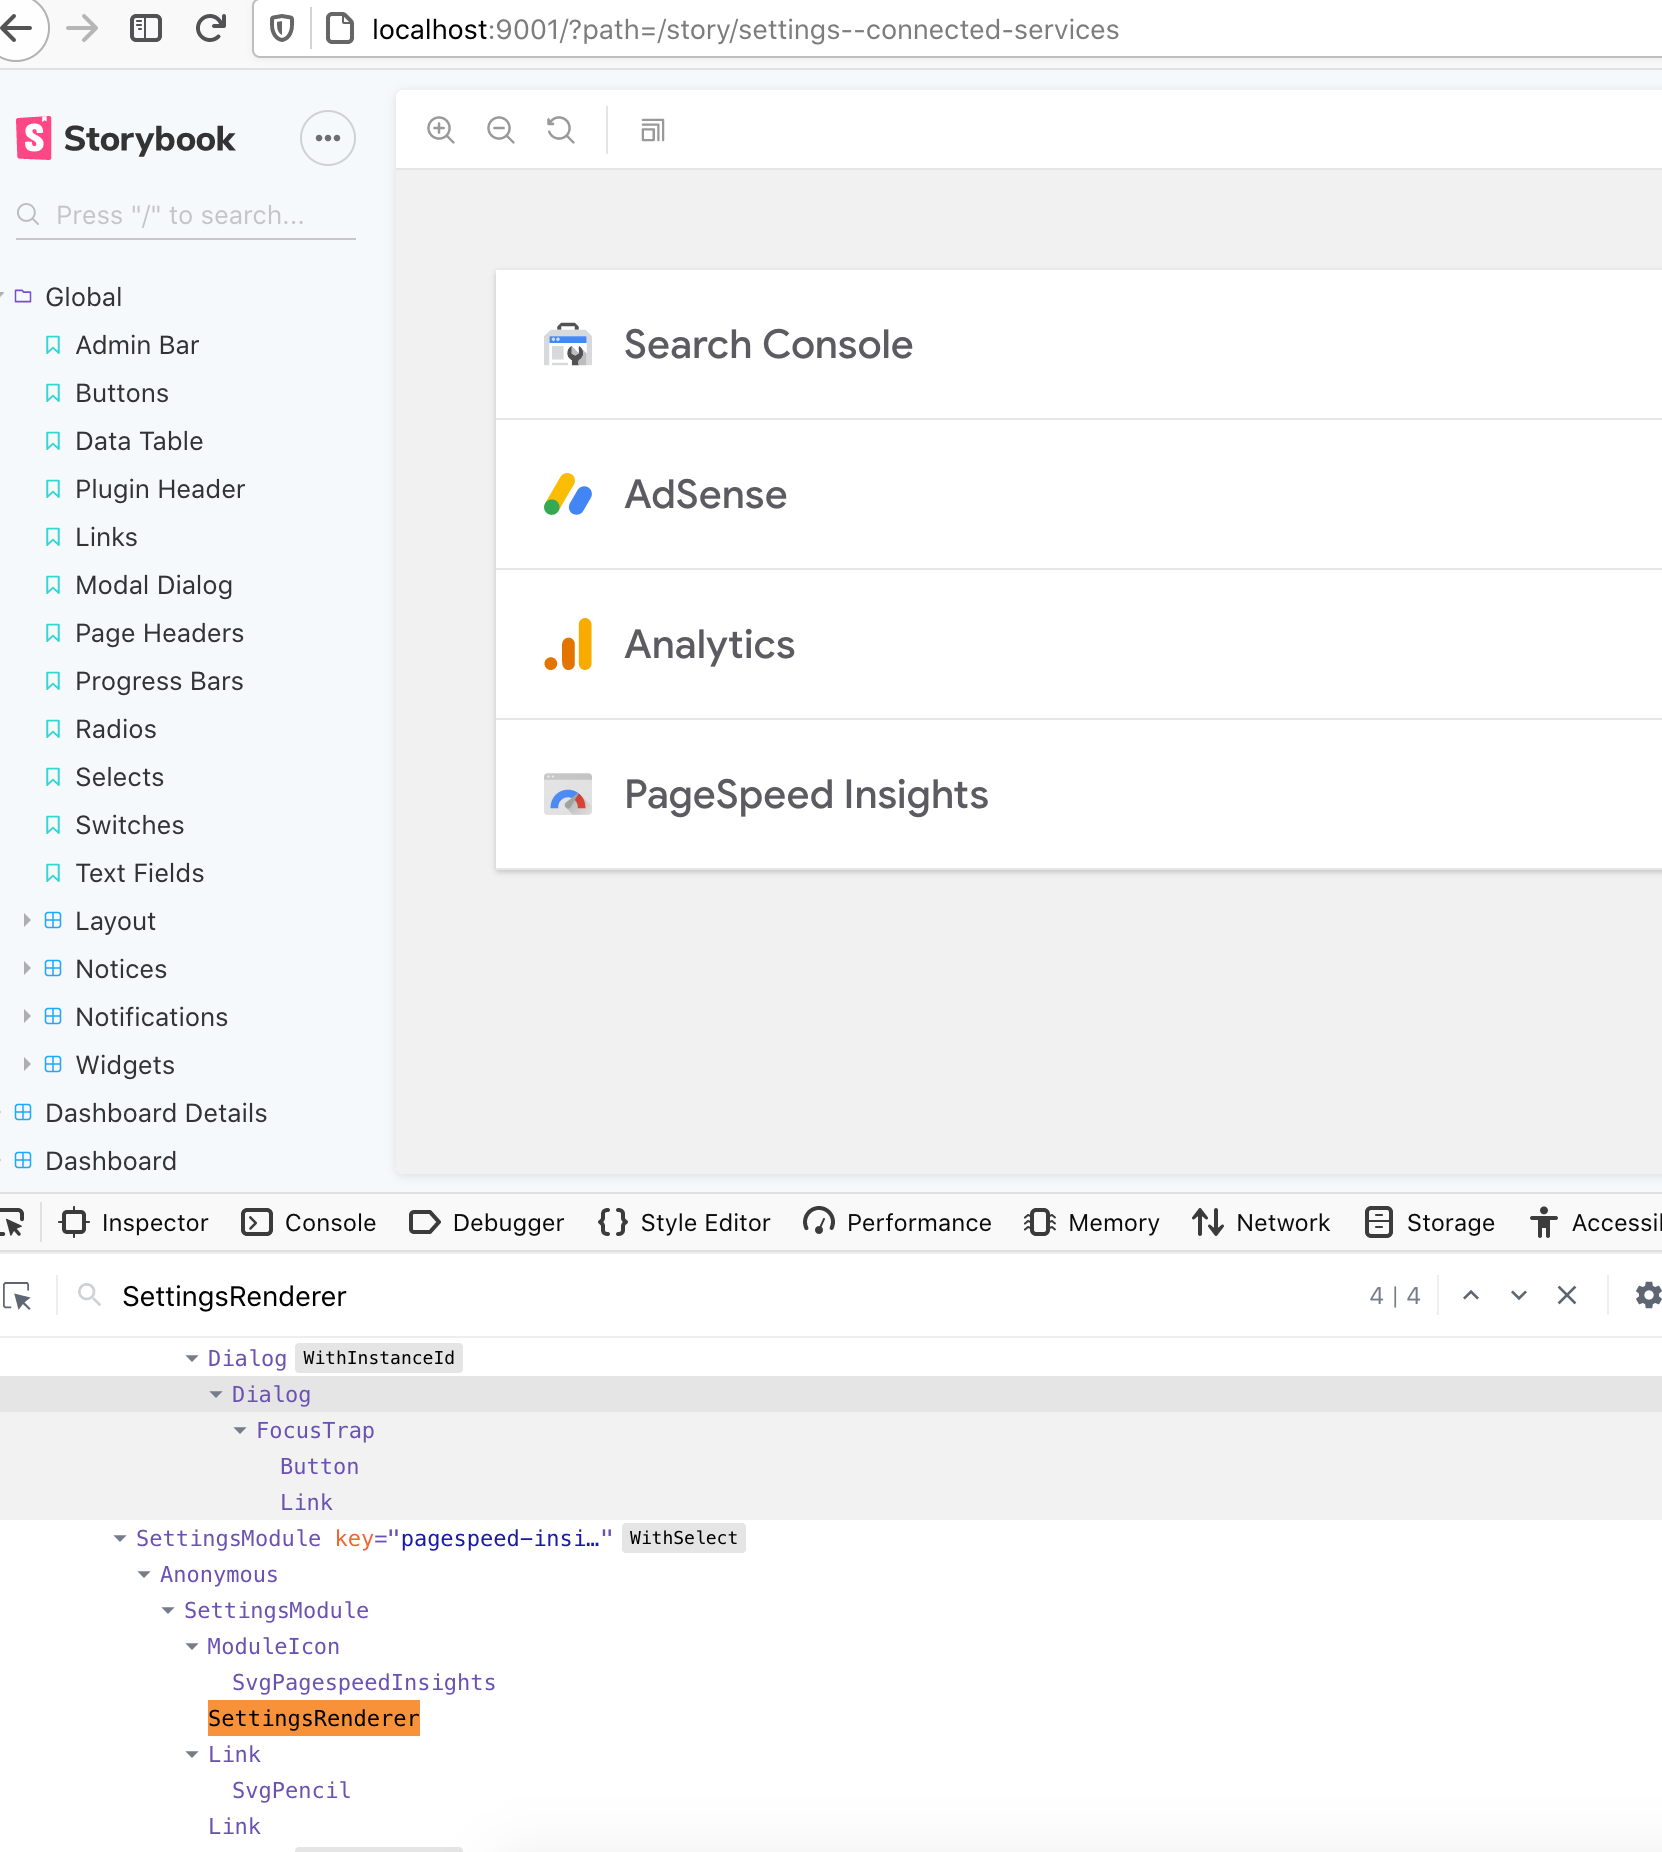Open the Text Fields story
This screenshot has height=1852, width=1662.
click(140, 873)
